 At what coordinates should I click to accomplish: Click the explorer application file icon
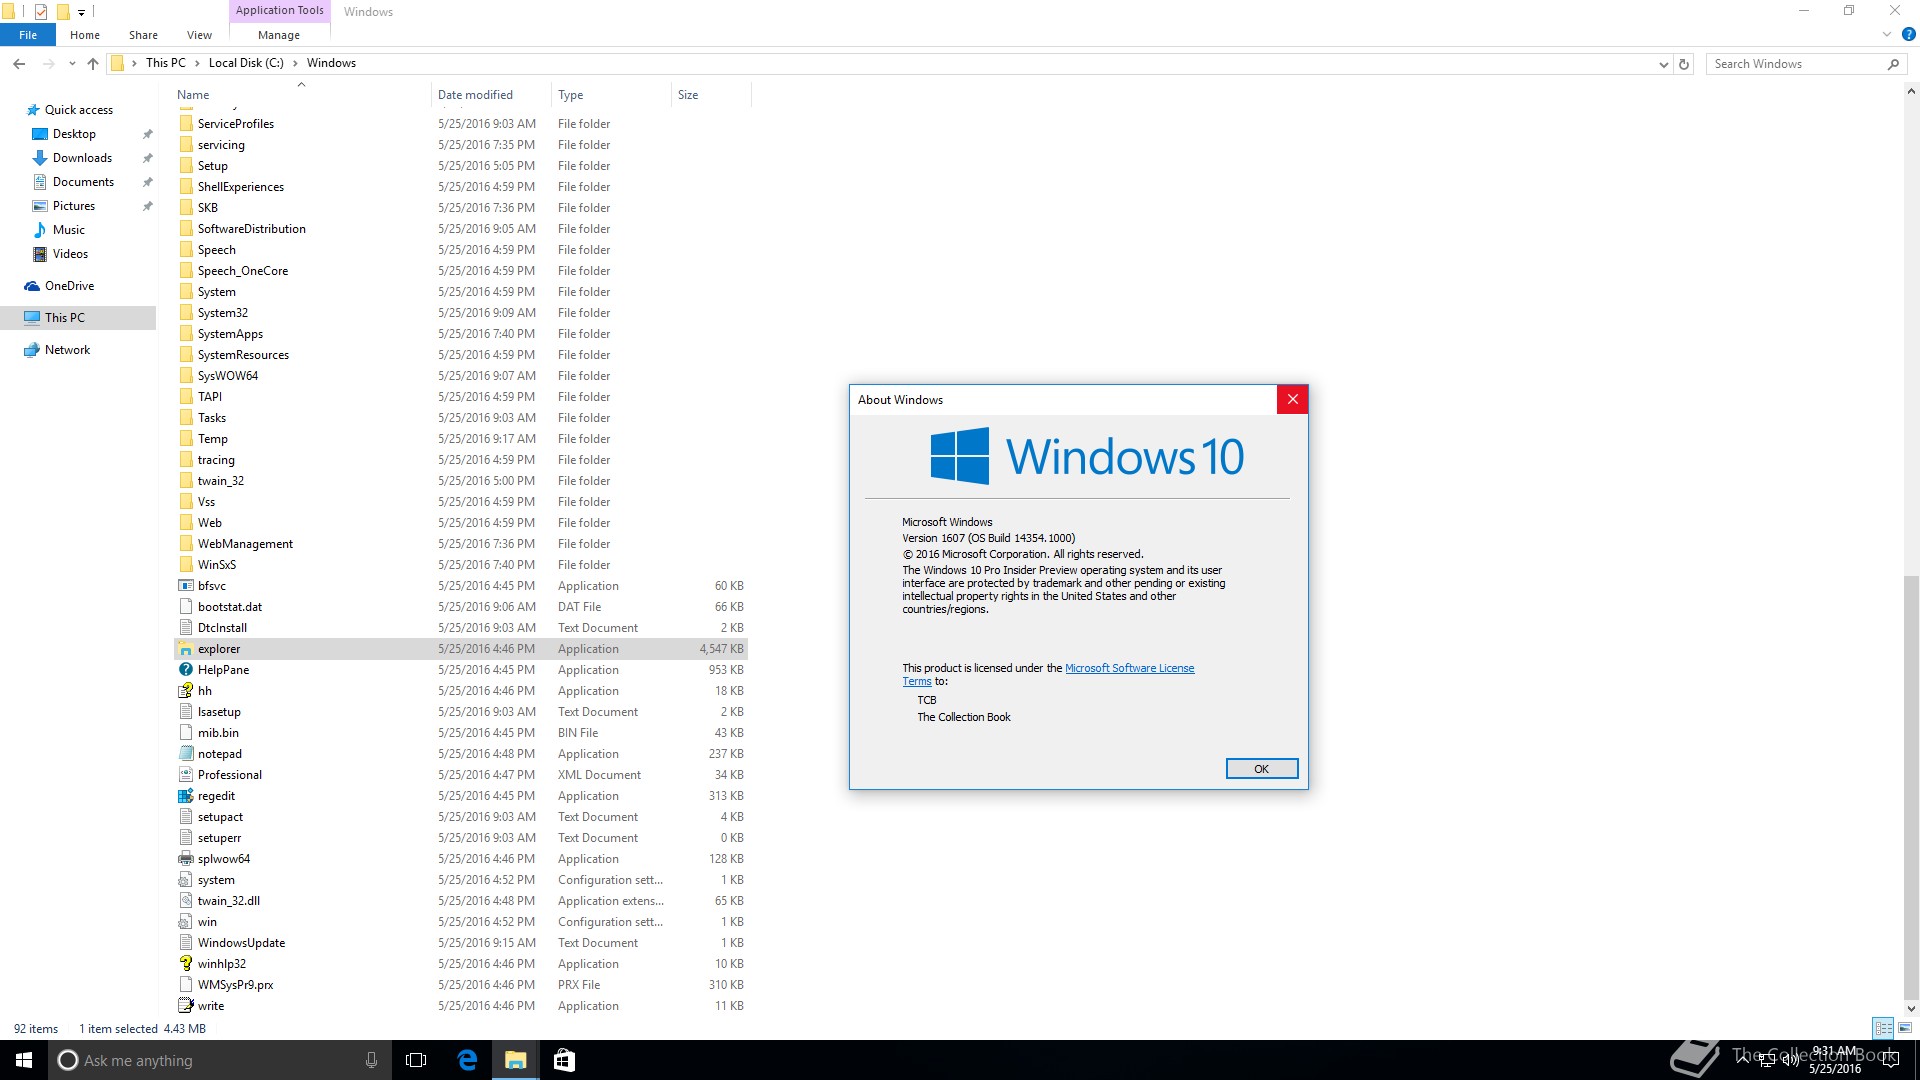(x=186, y=649)
